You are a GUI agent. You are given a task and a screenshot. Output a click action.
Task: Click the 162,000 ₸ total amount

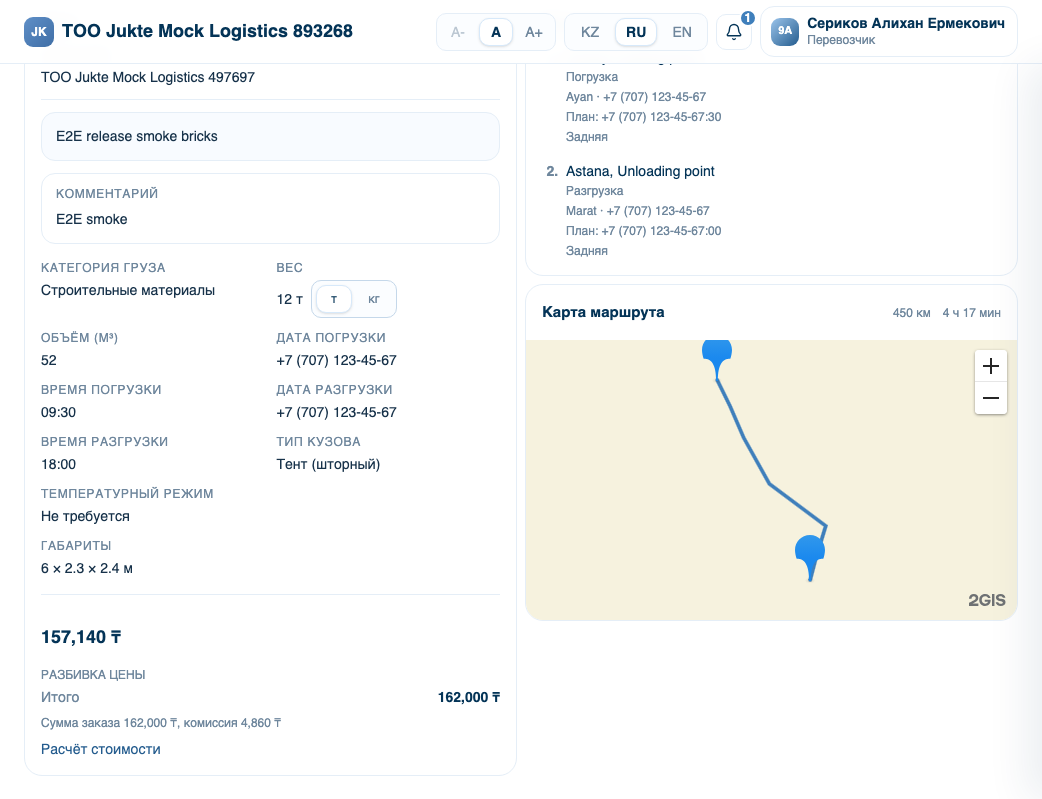click(469, 697)
